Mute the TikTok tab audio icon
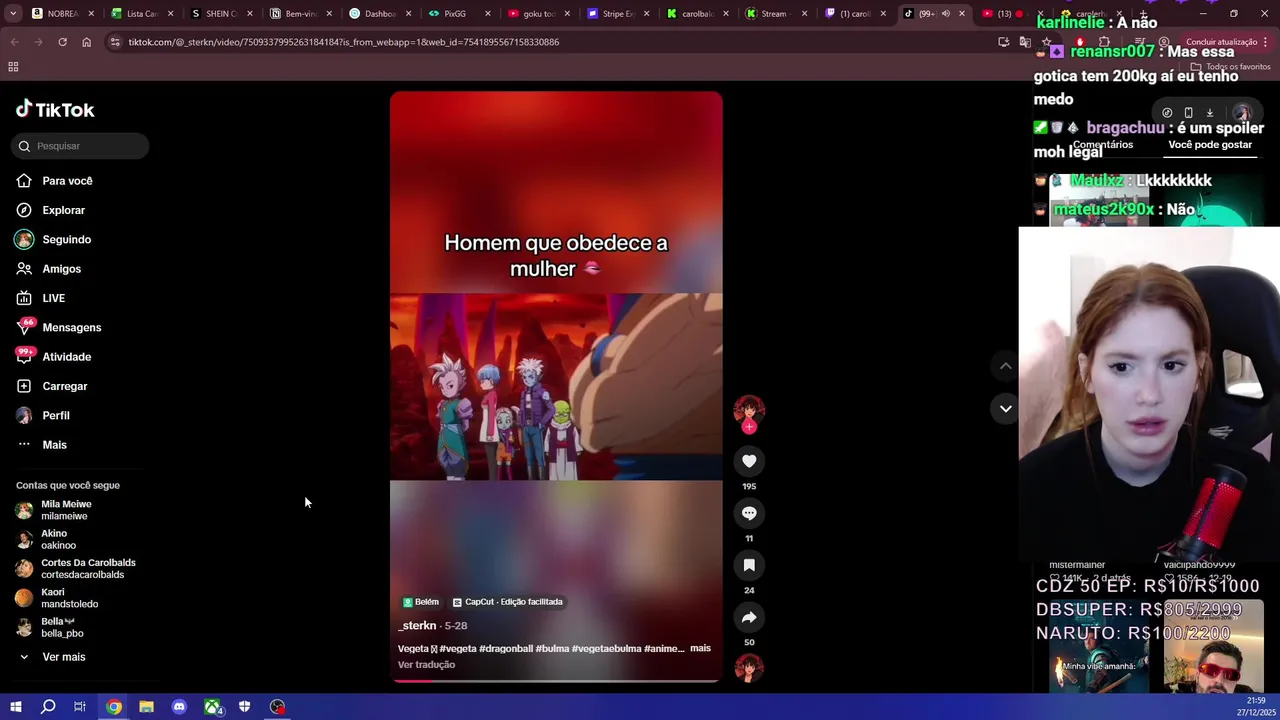The height and width of the screenshot is (720, 1280). 946,14
